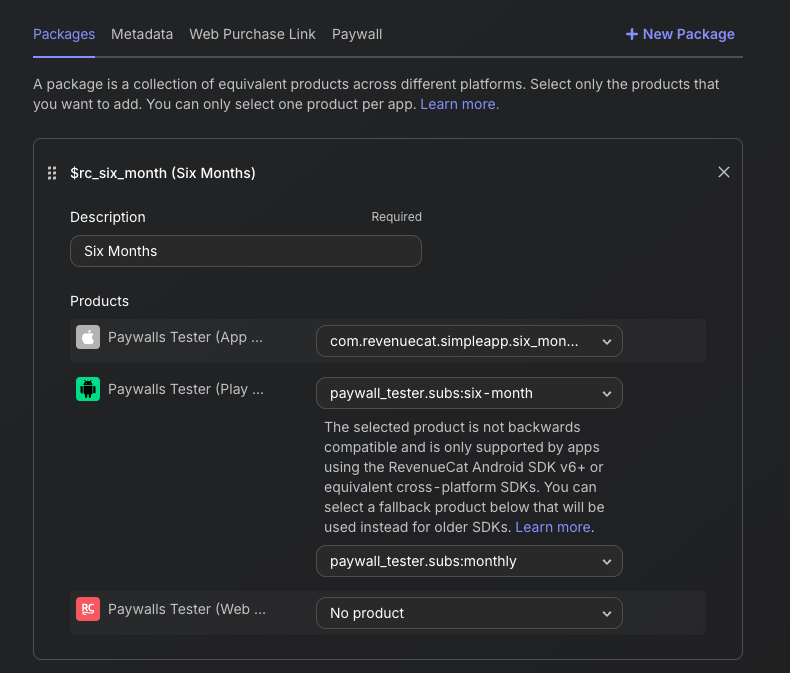Open the No product dropdown for Web

click(x=469, y=613)
